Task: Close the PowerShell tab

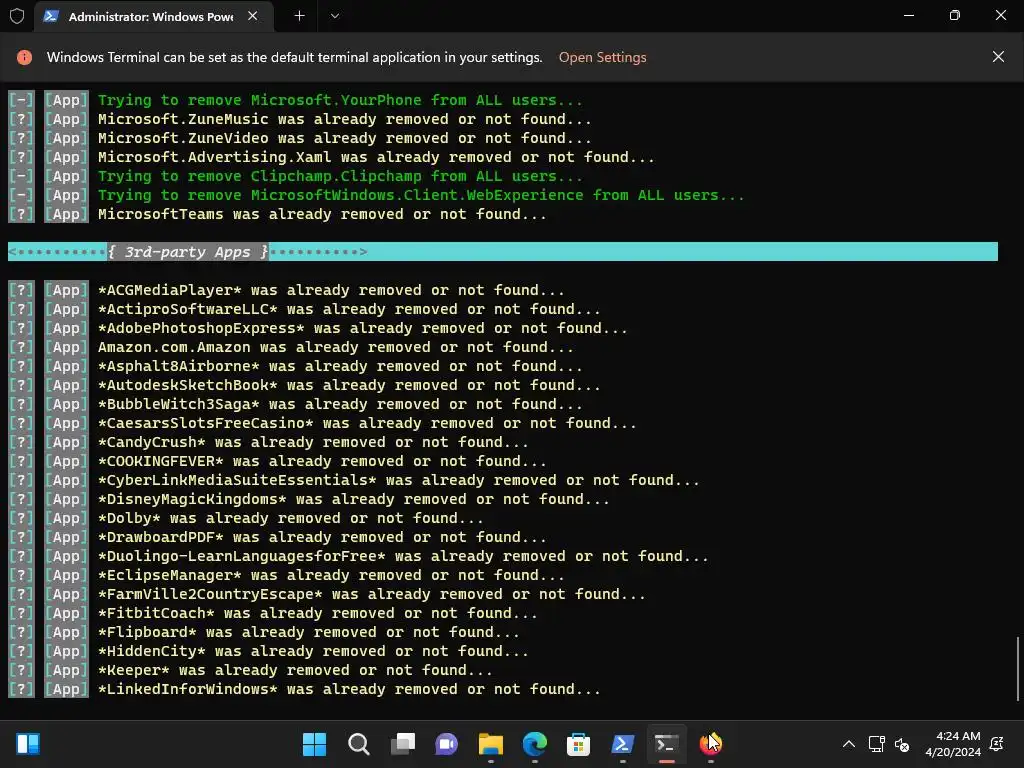Action: pos(253,16)
